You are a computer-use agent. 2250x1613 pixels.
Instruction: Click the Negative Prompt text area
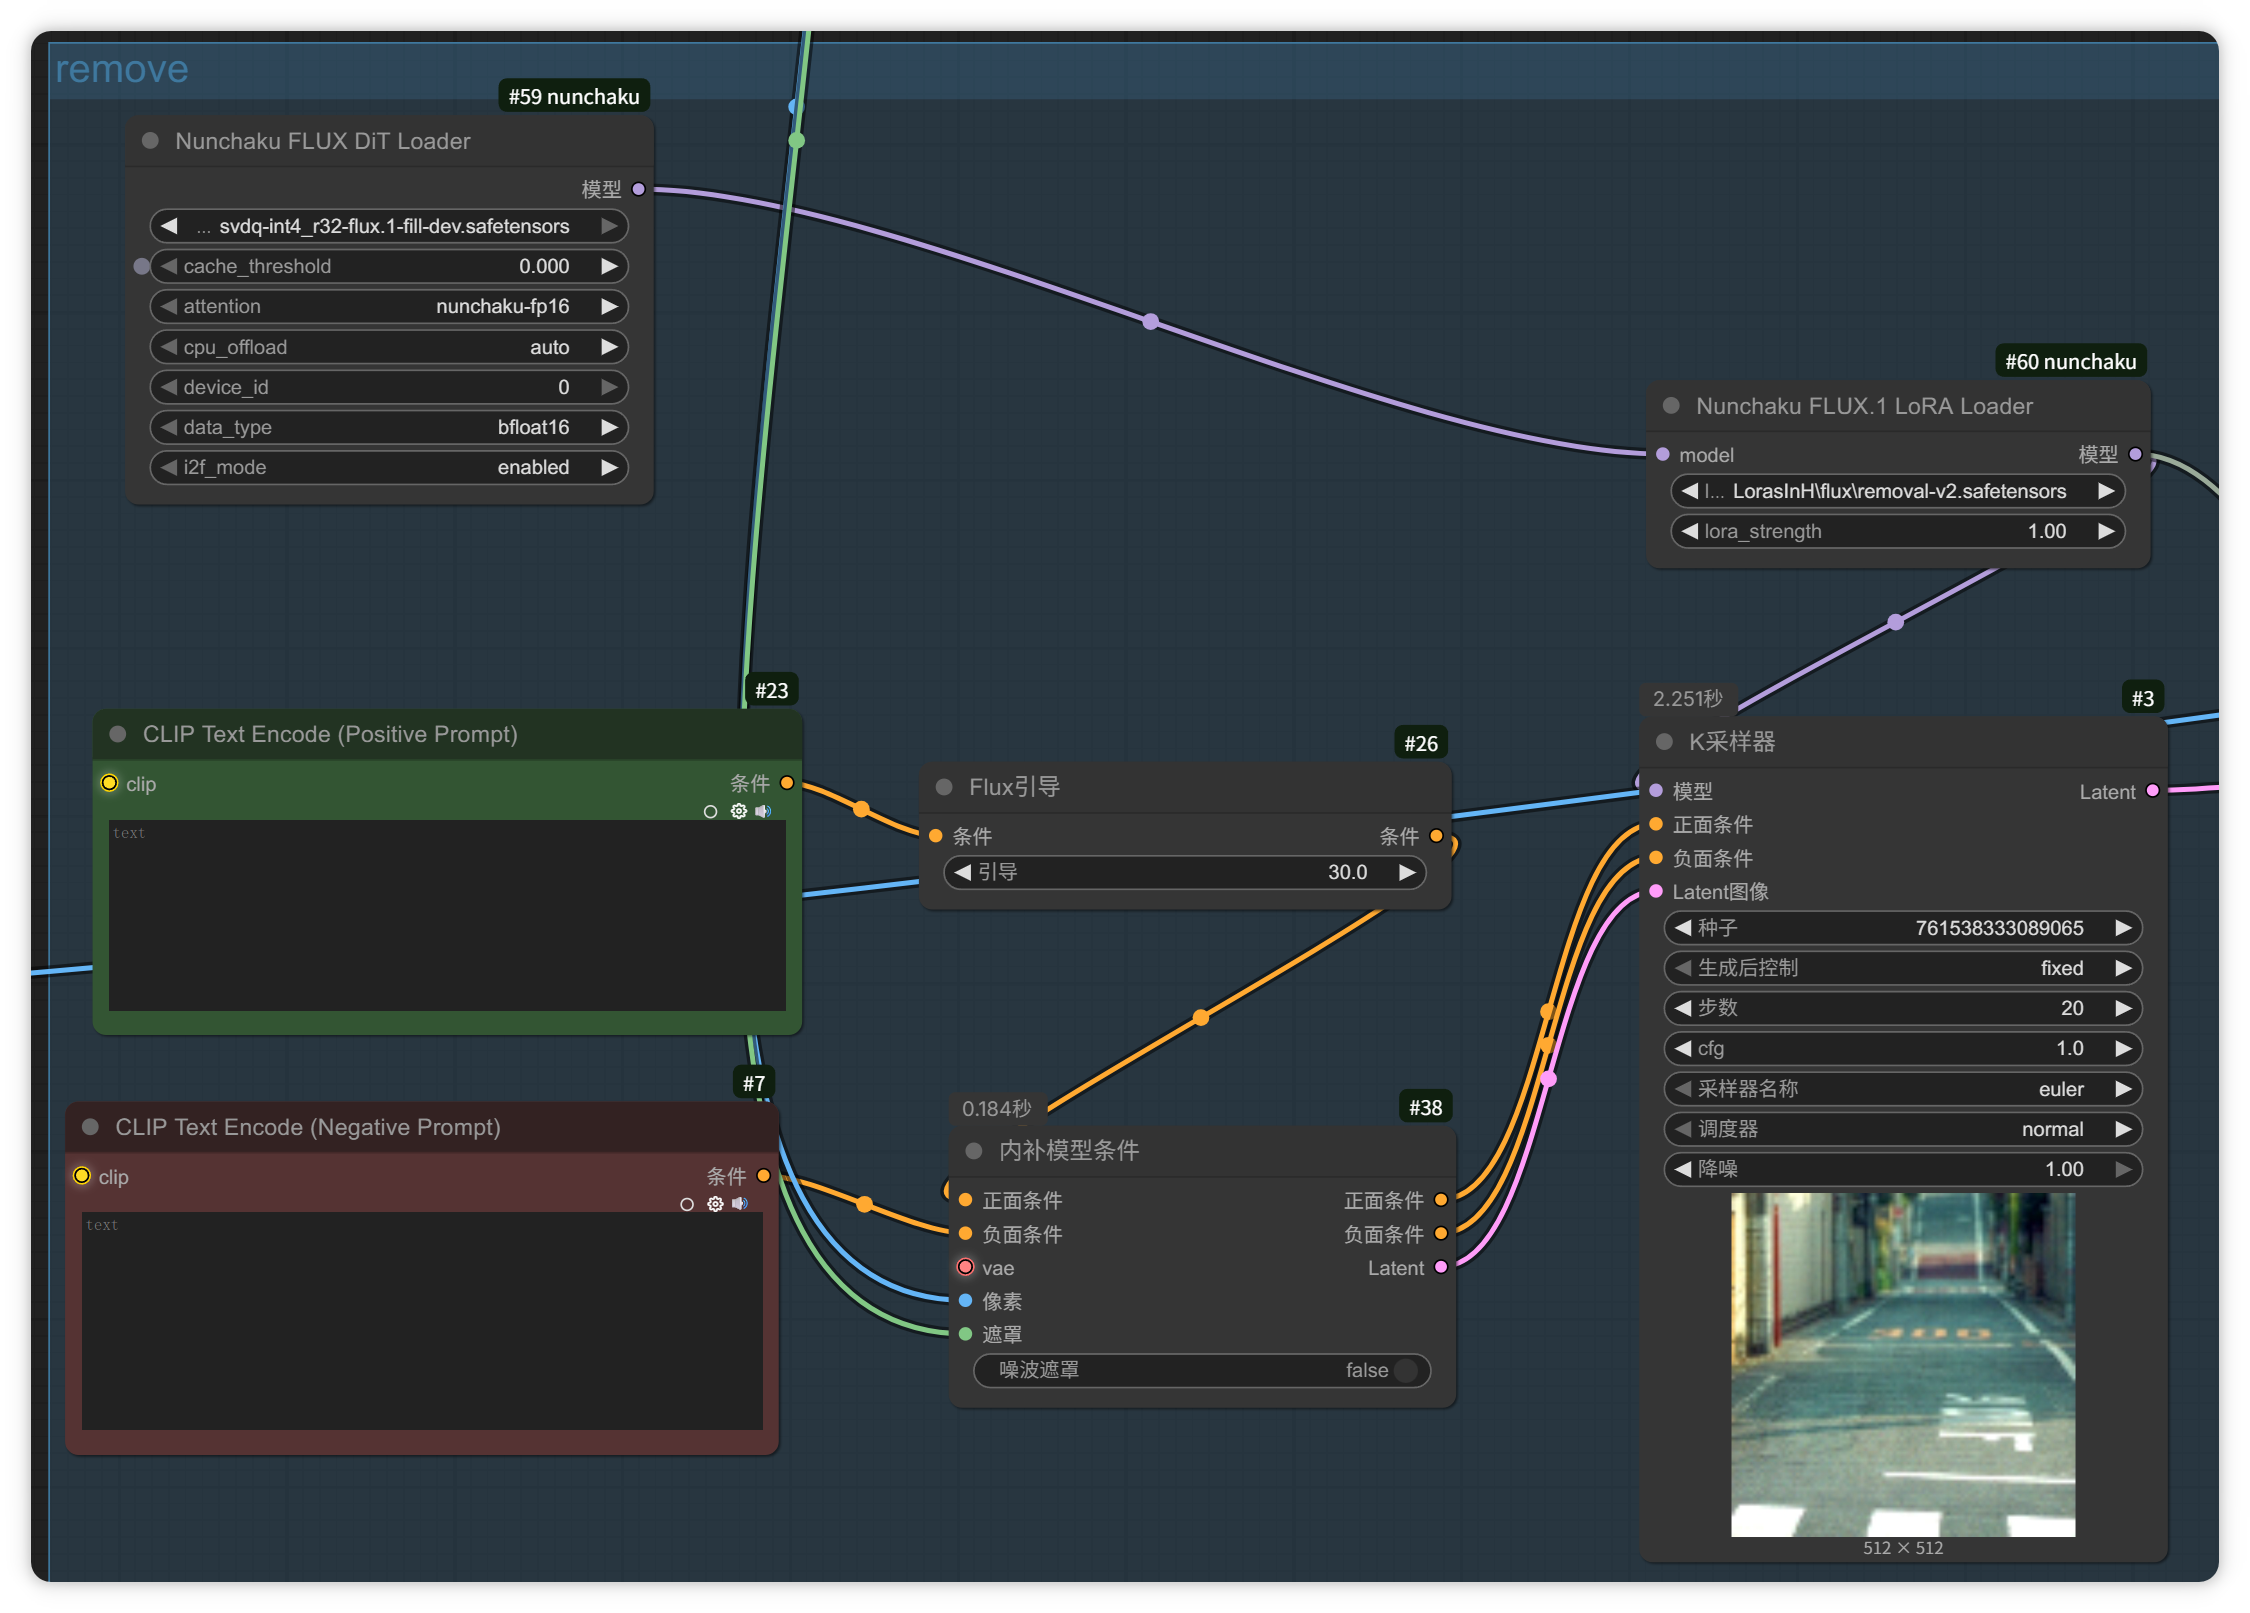422,1321
